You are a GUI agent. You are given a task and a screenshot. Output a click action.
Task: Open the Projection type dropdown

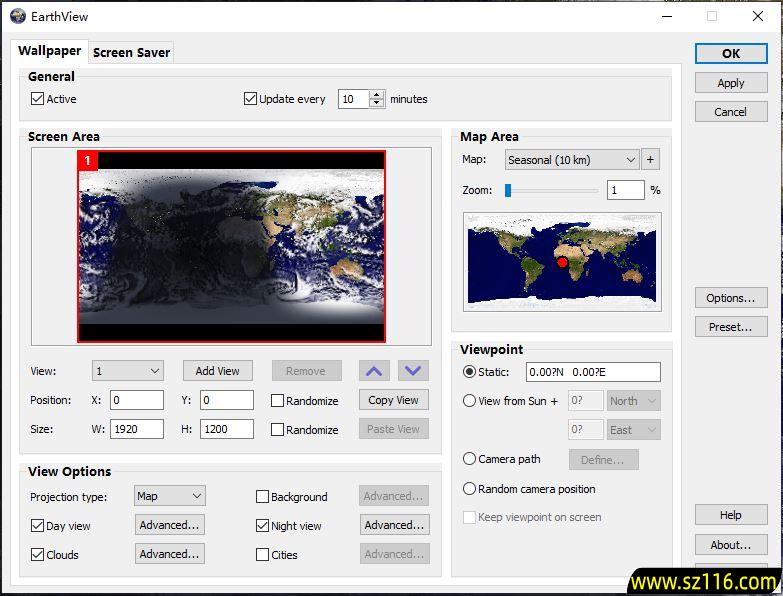point(169,496)
